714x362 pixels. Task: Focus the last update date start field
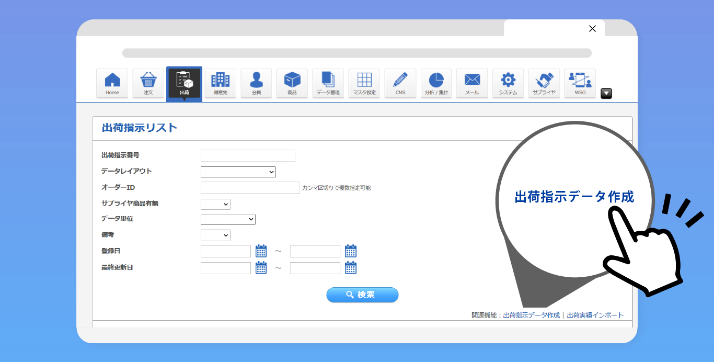(226, 268)
